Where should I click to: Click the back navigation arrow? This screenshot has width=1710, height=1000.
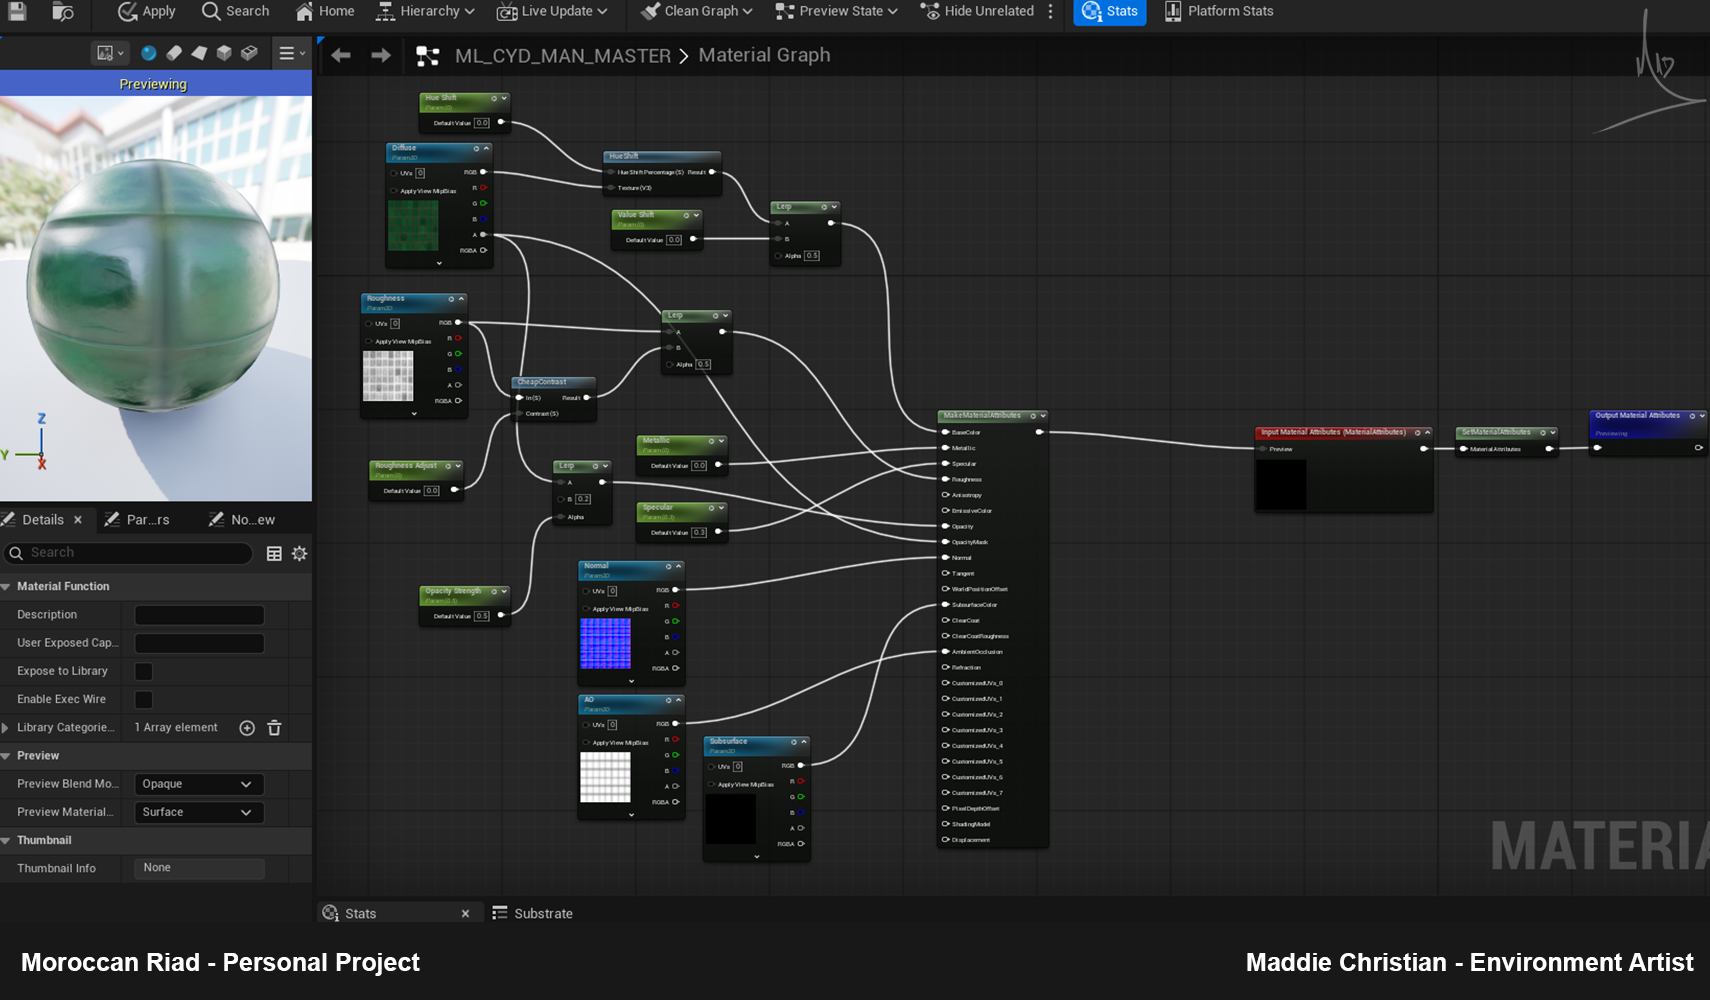[341, 55]
